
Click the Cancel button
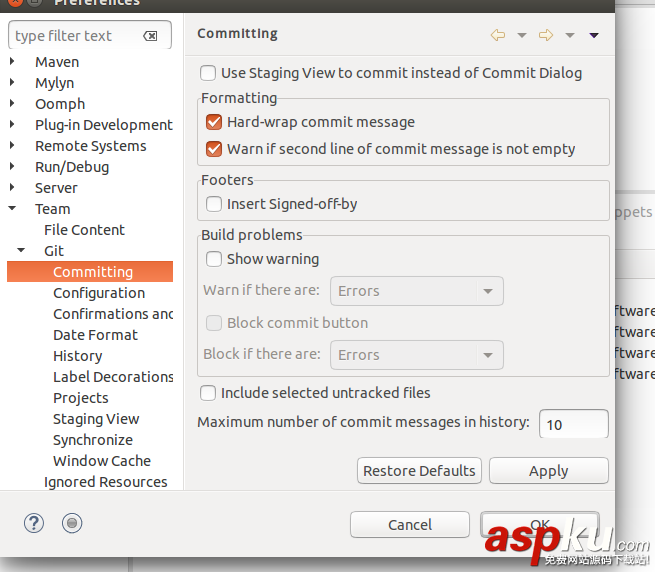pos(410,525)
